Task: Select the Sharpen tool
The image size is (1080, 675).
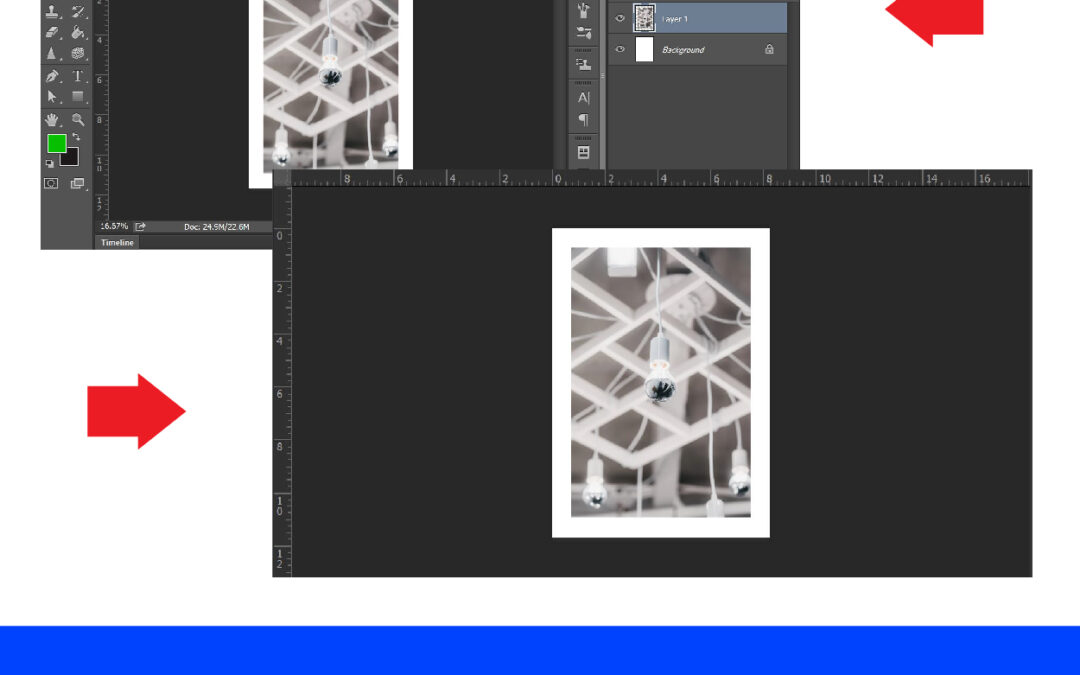Action: pos(52,53)
